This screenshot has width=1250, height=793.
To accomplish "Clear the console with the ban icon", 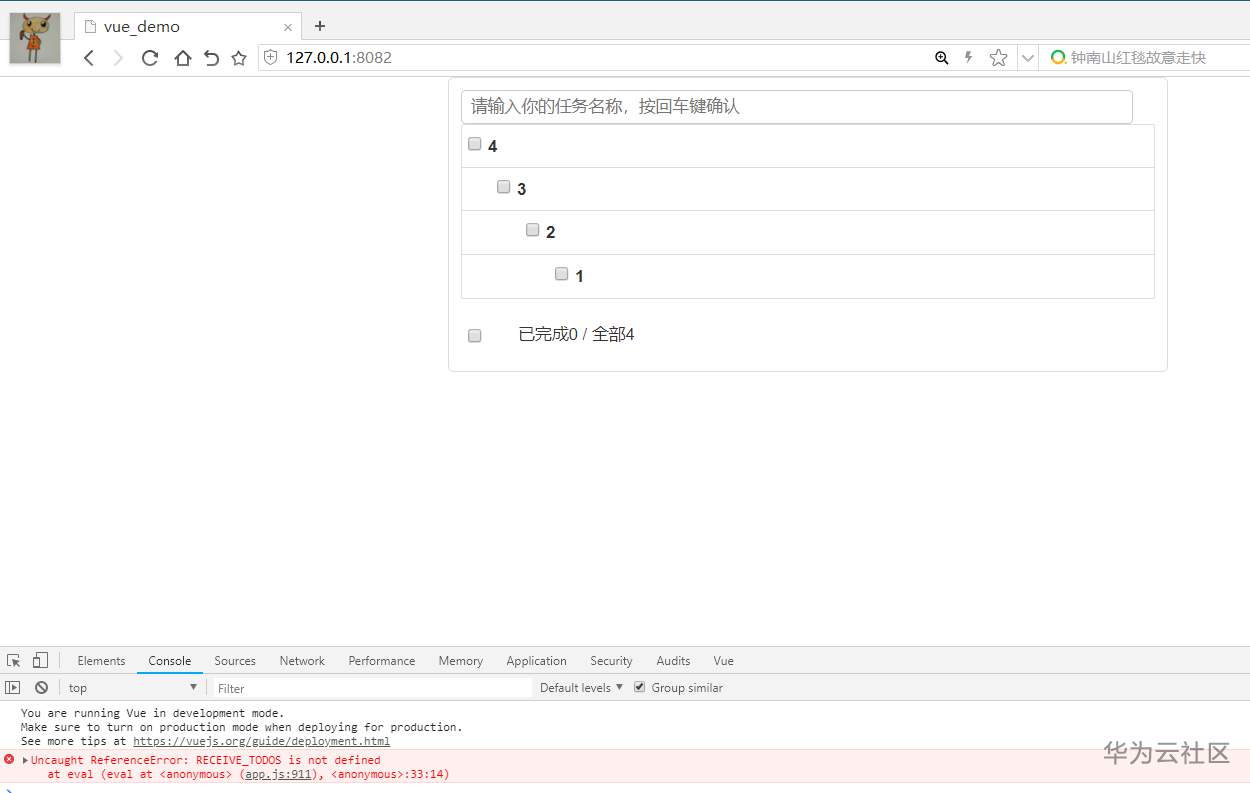I will 41,687.
